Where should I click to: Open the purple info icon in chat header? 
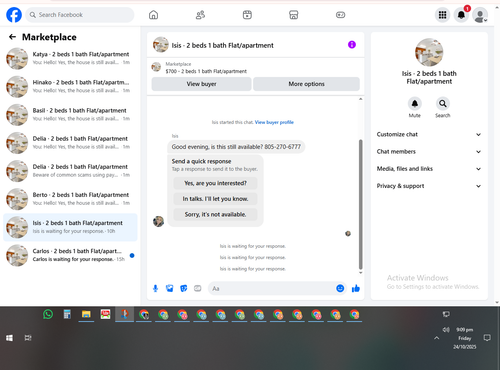point(352,45)
